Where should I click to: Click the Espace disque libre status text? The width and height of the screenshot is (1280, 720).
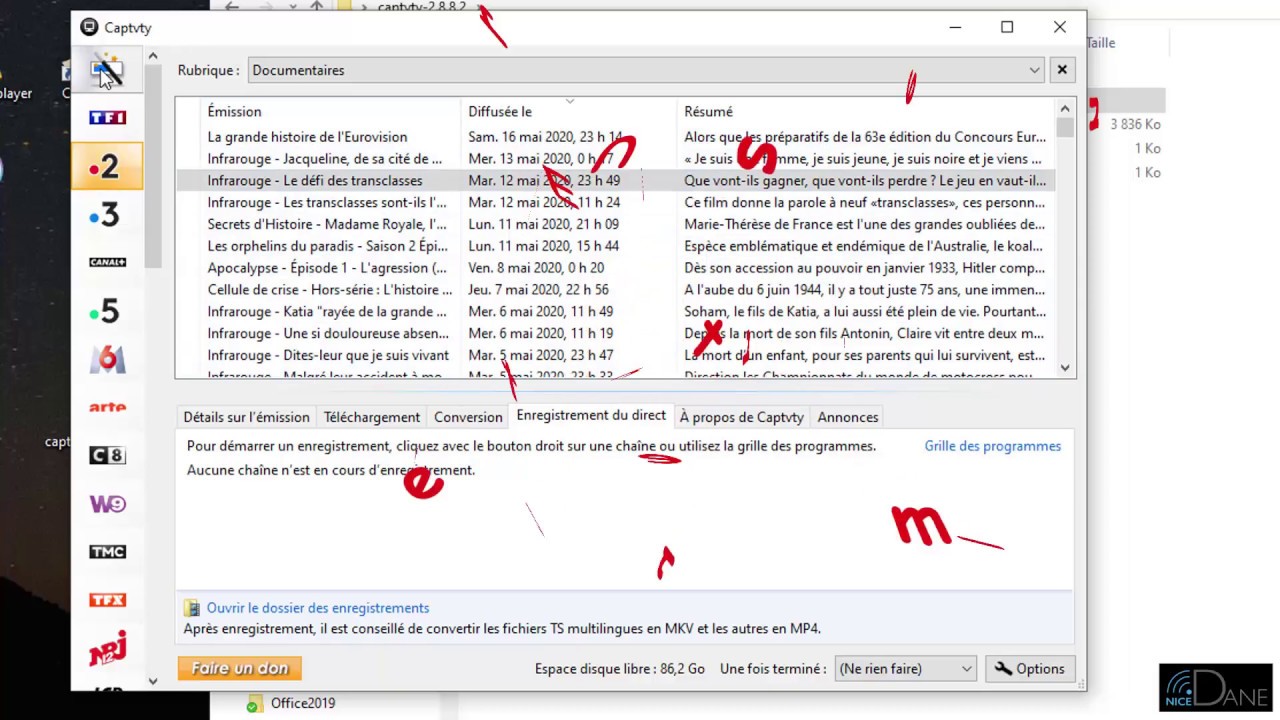click(620, 669)
